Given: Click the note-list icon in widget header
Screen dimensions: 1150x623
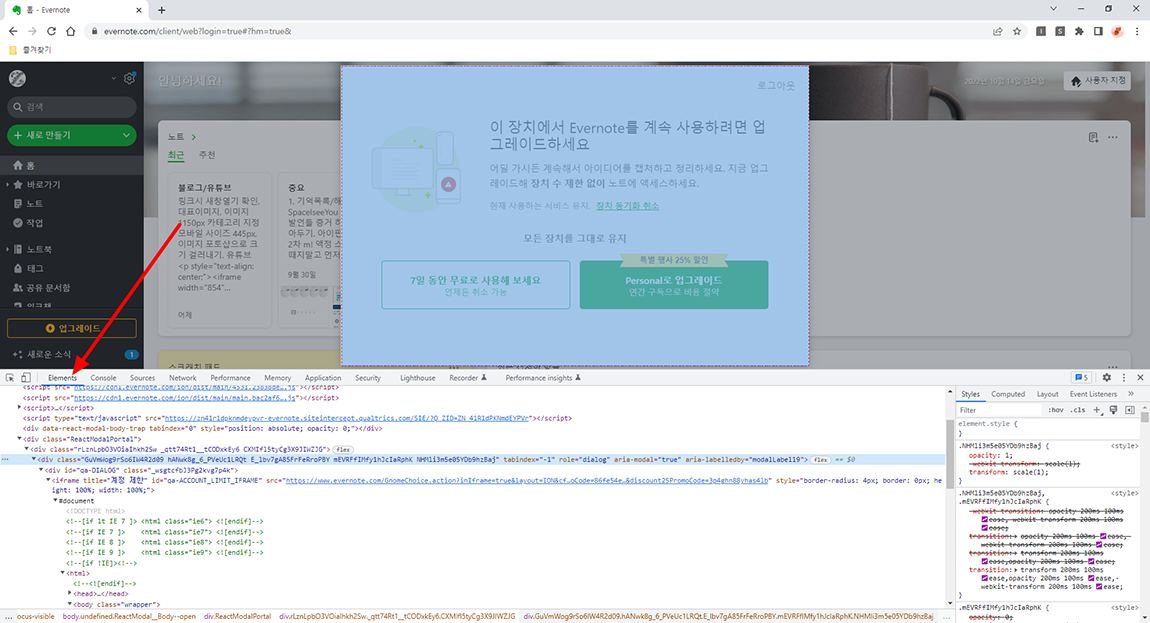Looking at the screenshot, I should coord(1093,137).
